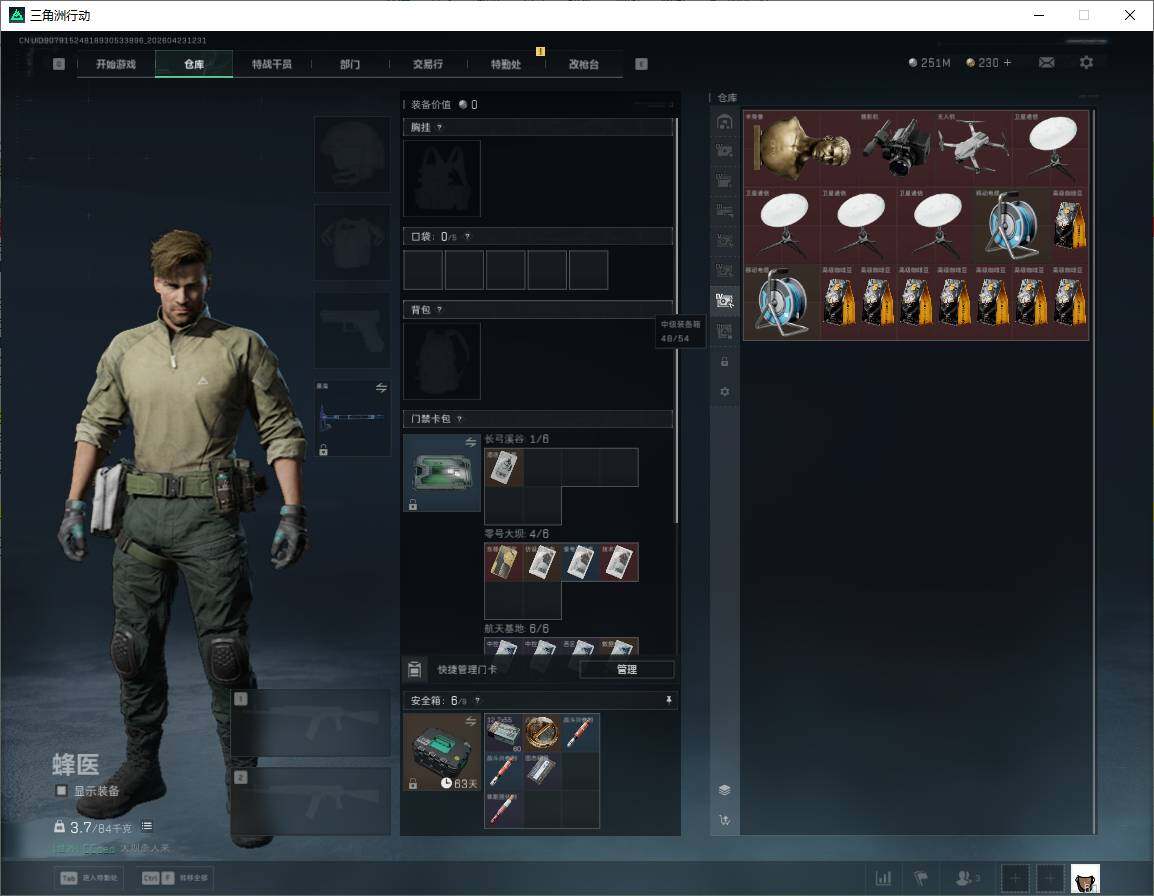Image resolution: width=1154 pixels, height=896 pixels.
Task: Click swap arrows on the safe box
Action: pyautogui.click(x=470, y=722)
